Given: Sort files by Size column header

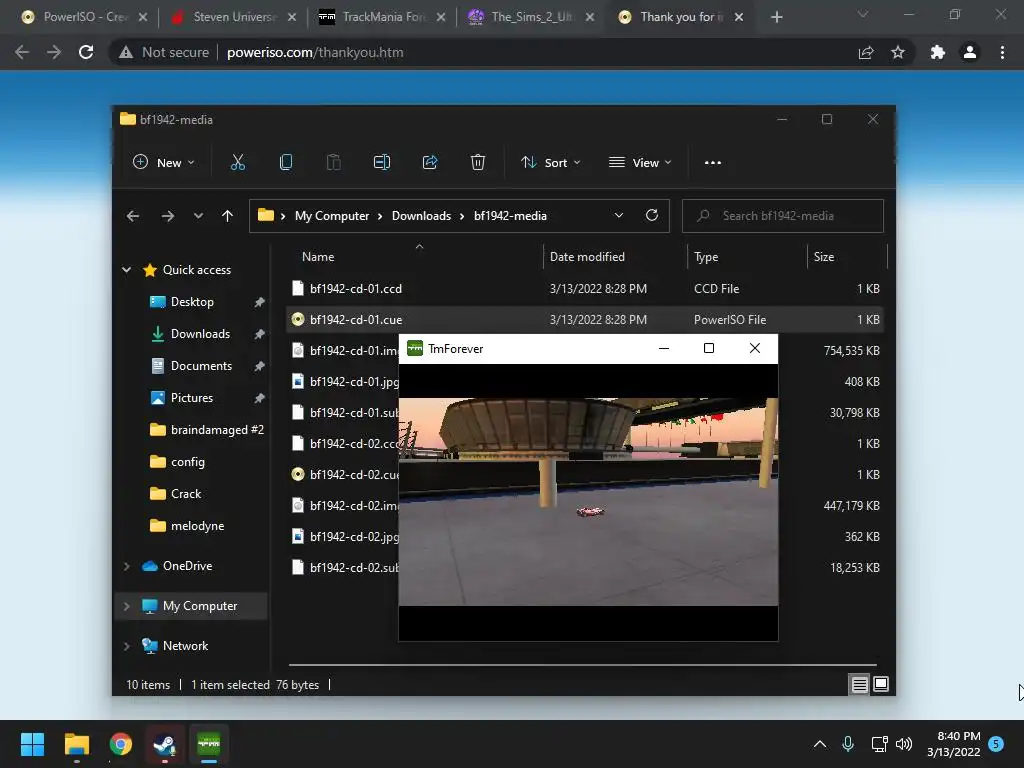Looking at the screenshot, I should click(824, 257).
